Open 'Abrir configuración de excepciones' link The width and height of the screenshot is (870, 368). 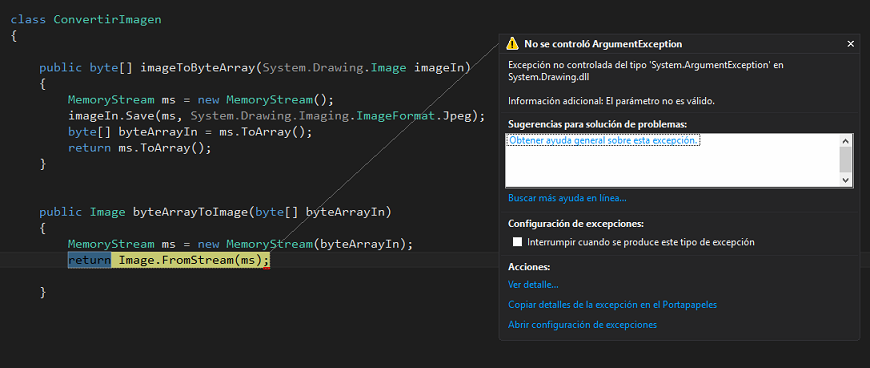pos(583,325)
